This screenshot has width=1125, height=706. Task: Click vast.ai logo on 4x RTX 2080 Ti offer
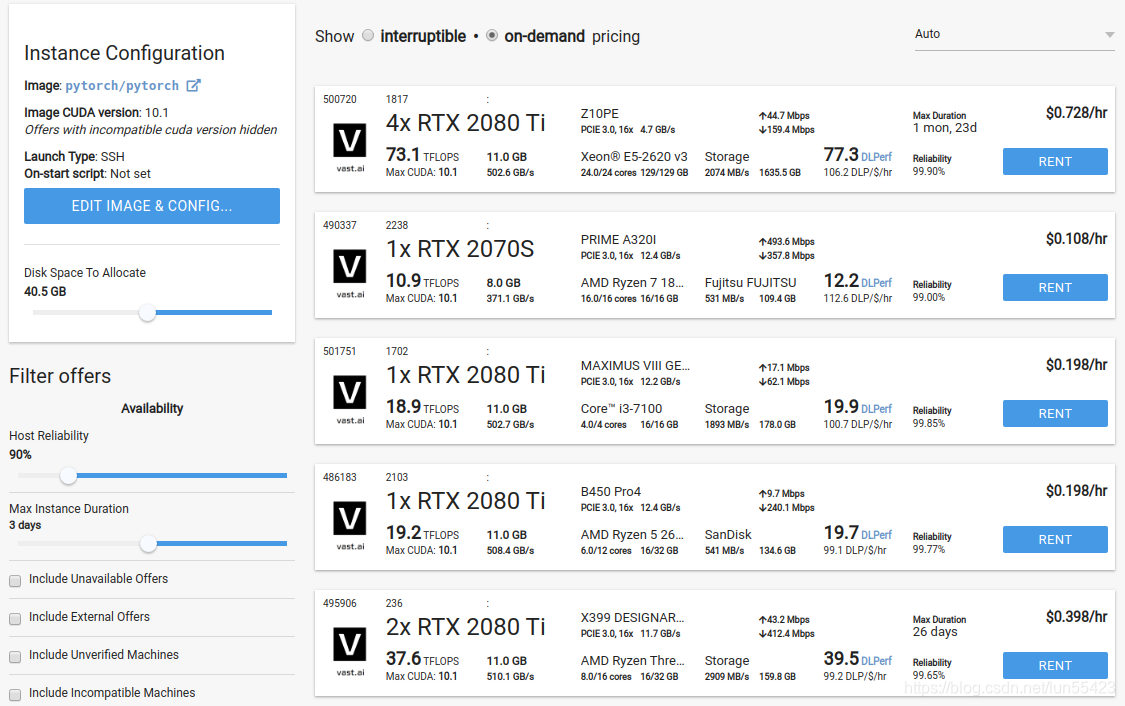pos(350,146)
